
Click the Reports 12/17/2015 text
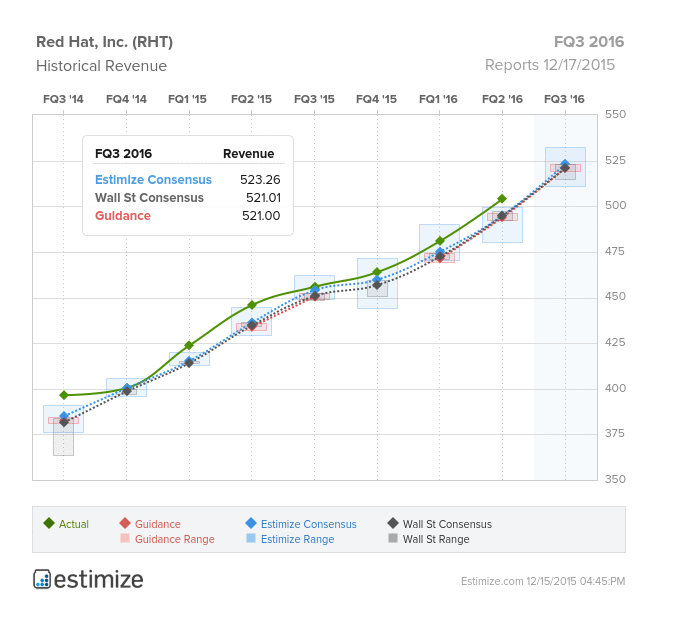(550, 65)
